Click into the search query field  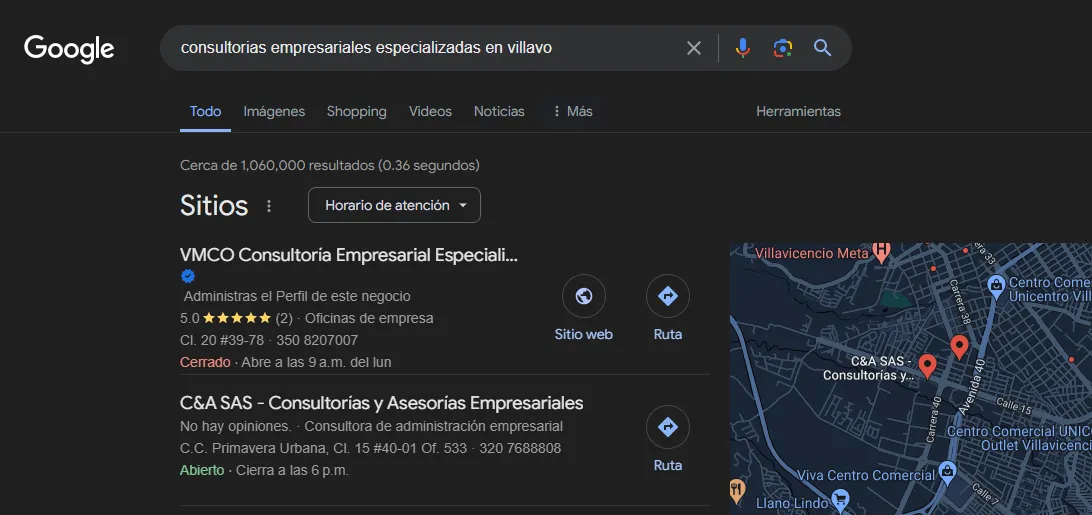(x=425, y=48)
